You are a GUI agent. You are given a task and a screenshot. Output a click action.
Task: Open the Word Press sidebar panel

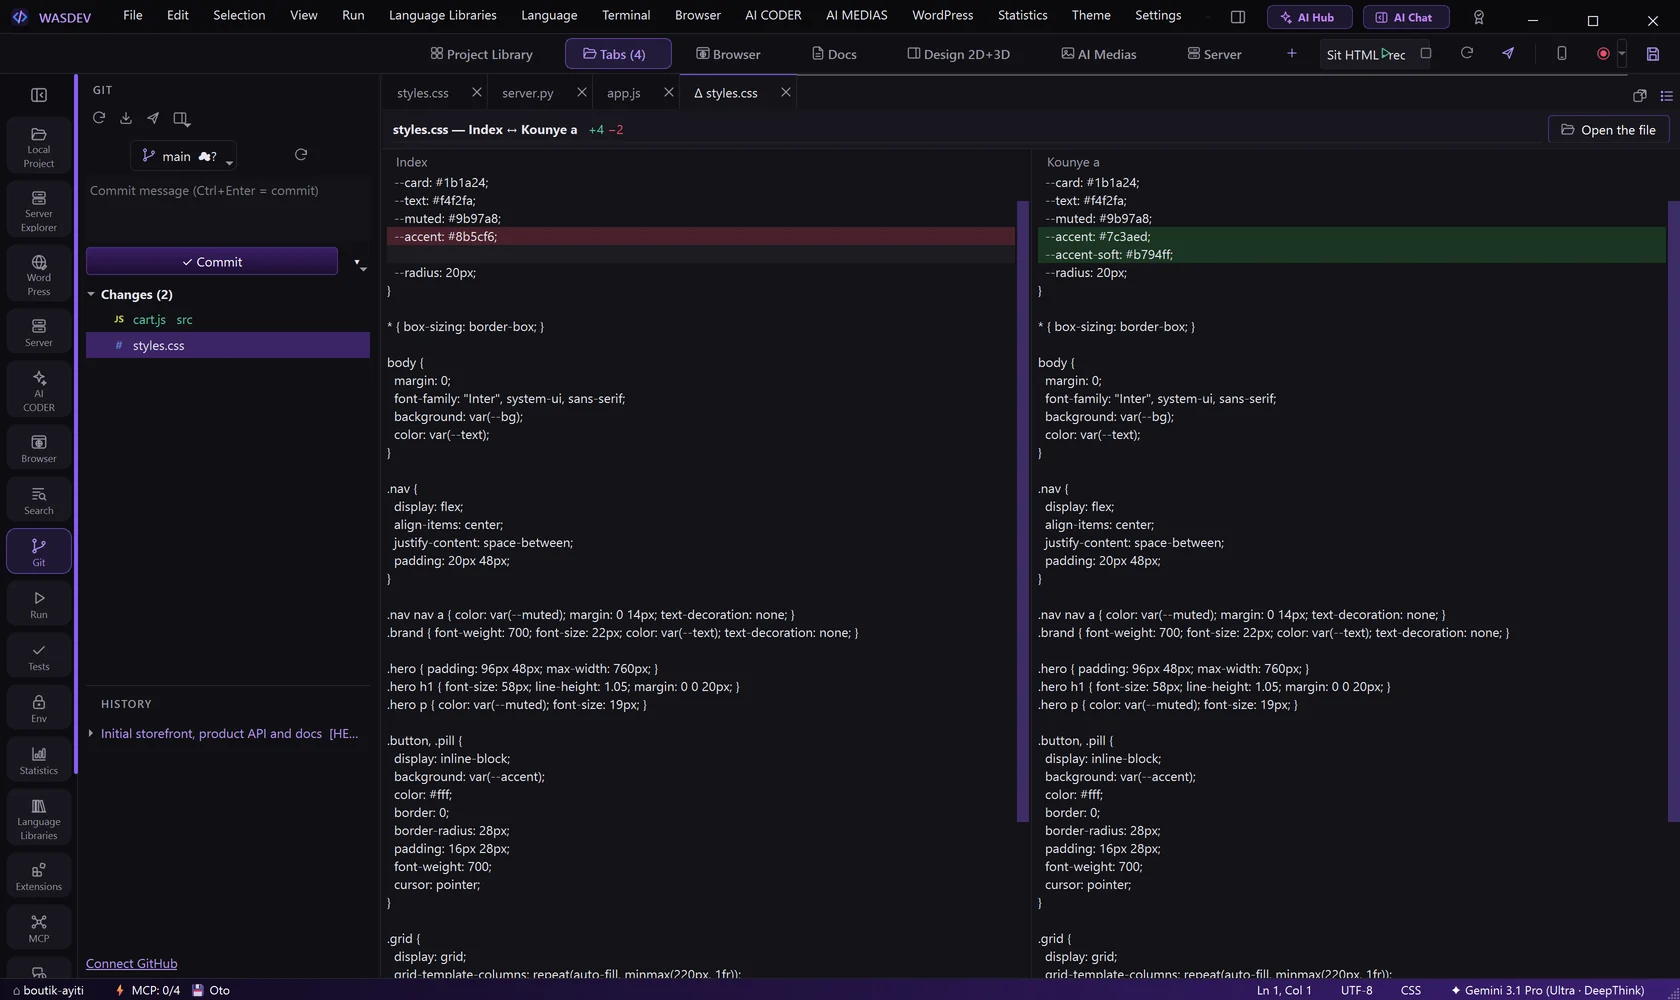click(x=39, y=275)
